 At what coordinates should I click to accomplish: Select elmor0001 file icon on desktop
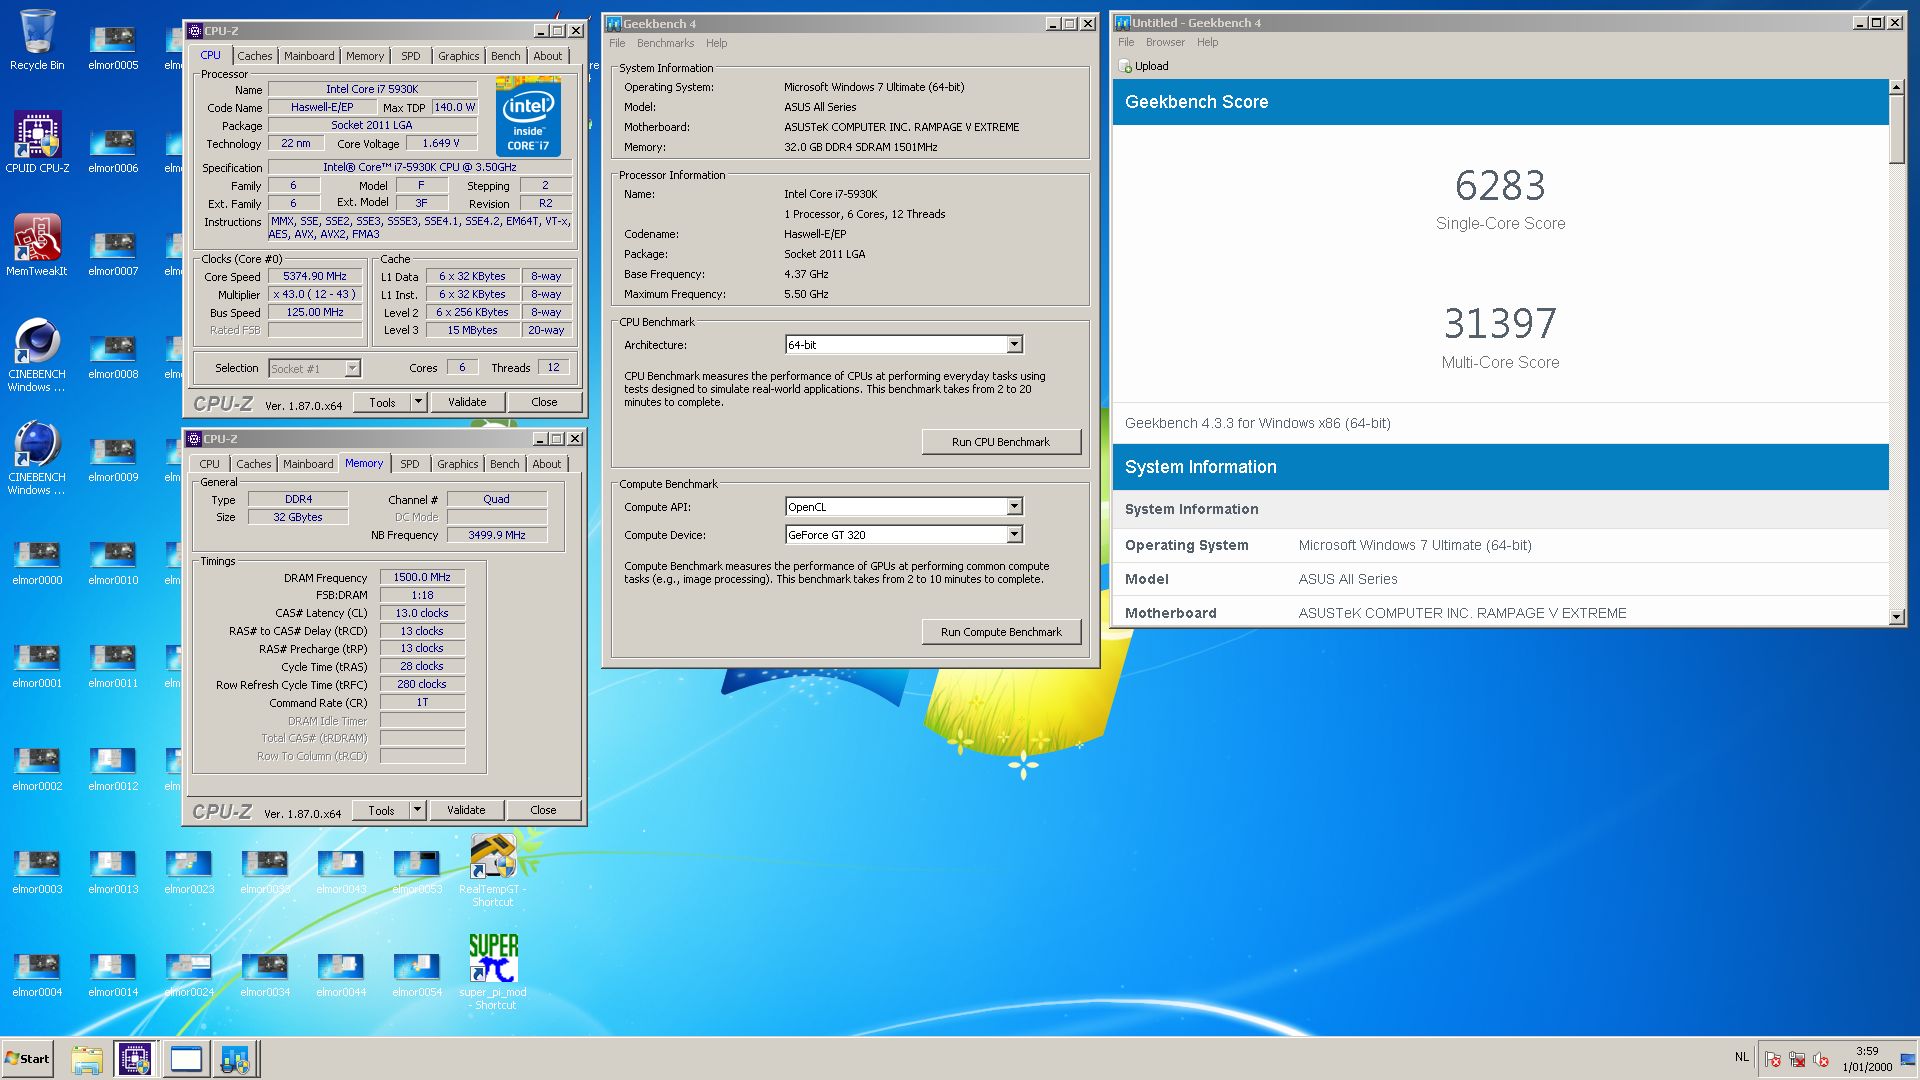click(x=37, y=666)
